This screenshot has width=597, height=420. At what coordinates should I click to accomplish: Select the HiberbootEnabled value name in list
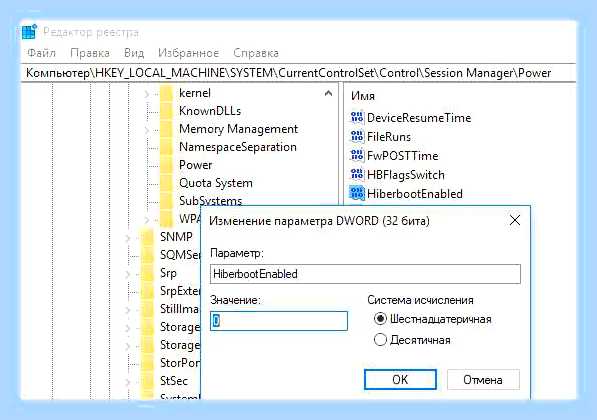(415, 194)
